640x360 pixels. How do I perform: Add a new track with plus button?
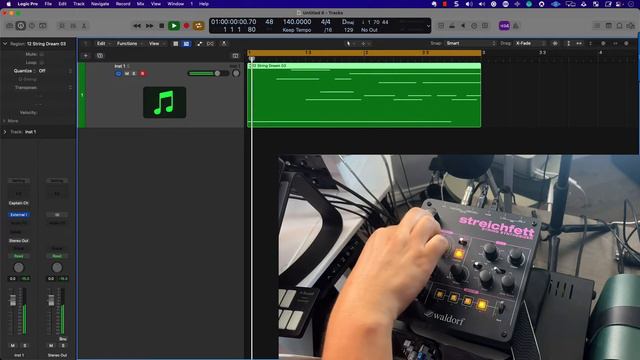(86, 56)
